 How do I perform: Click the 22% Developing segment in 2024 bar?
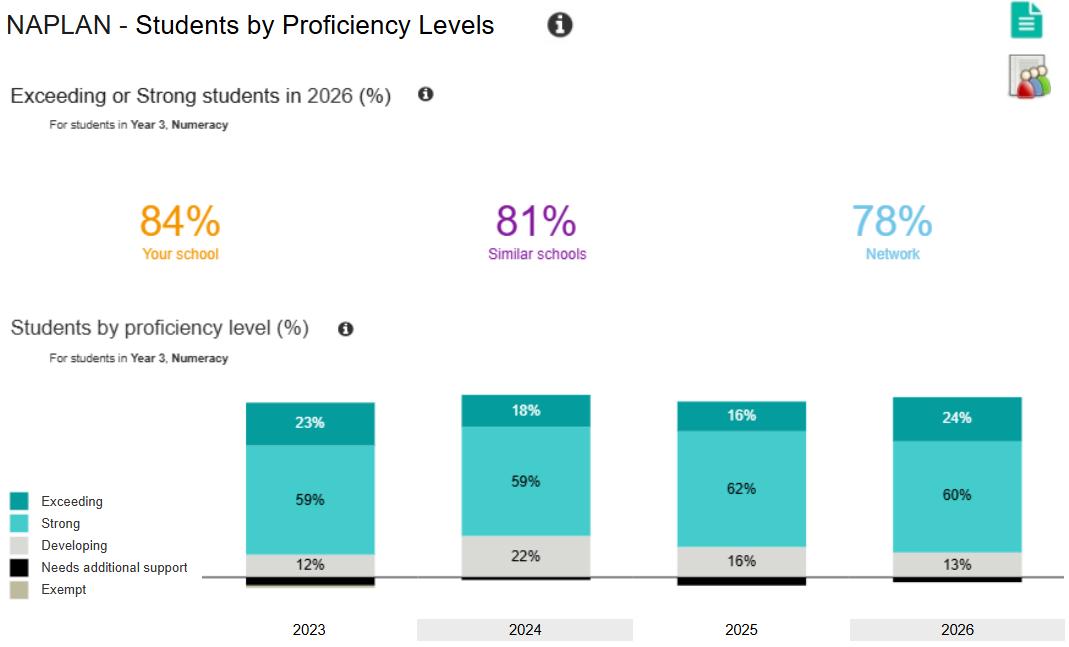[x=526, y=556]
